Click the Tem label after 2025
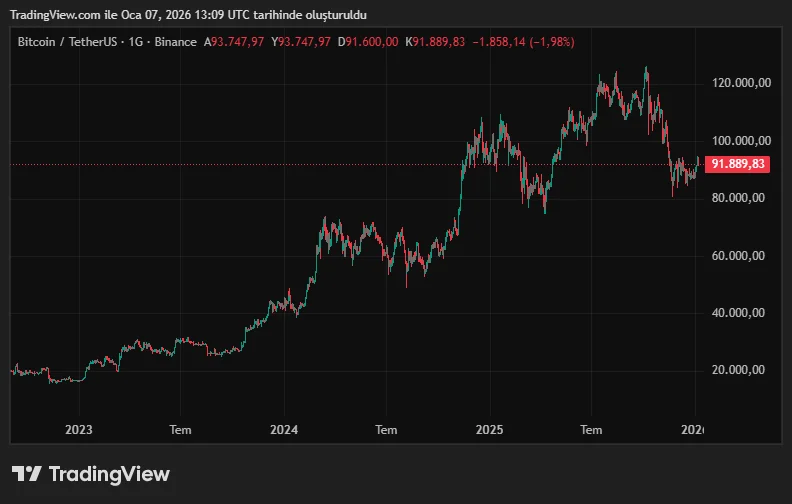The height and width of the screenshot is (504, 792). coord(592,430)
